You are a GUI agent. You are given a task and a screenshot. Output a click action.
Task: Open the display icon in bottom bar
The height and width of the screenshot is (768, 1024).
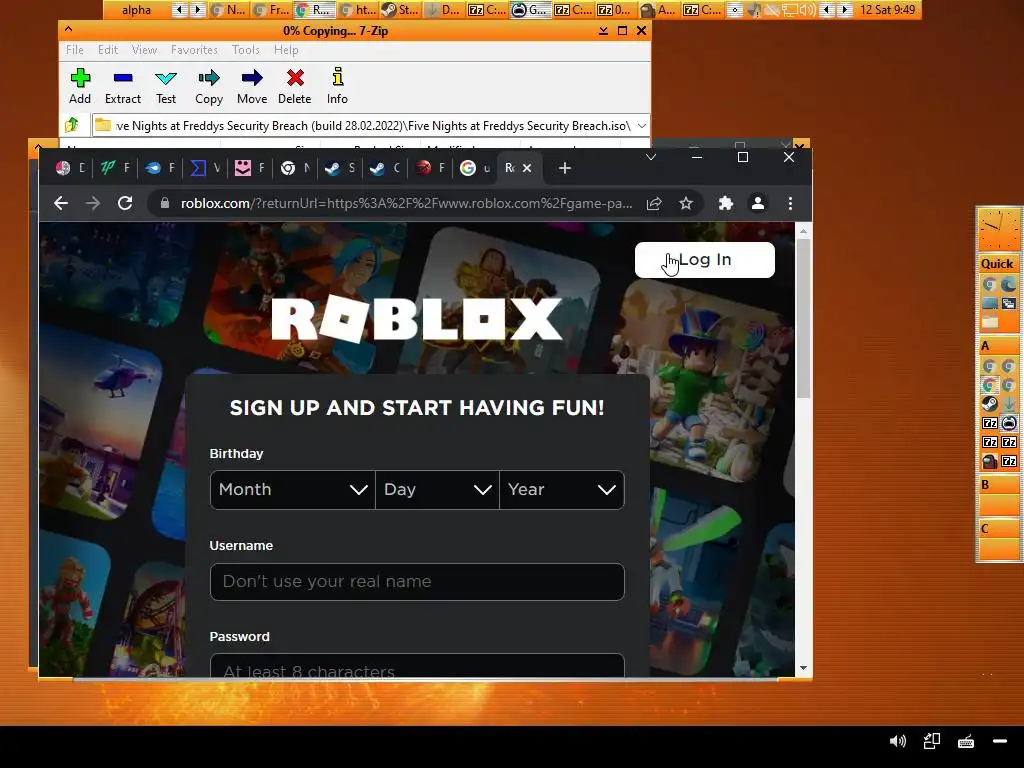coord(932,741)
